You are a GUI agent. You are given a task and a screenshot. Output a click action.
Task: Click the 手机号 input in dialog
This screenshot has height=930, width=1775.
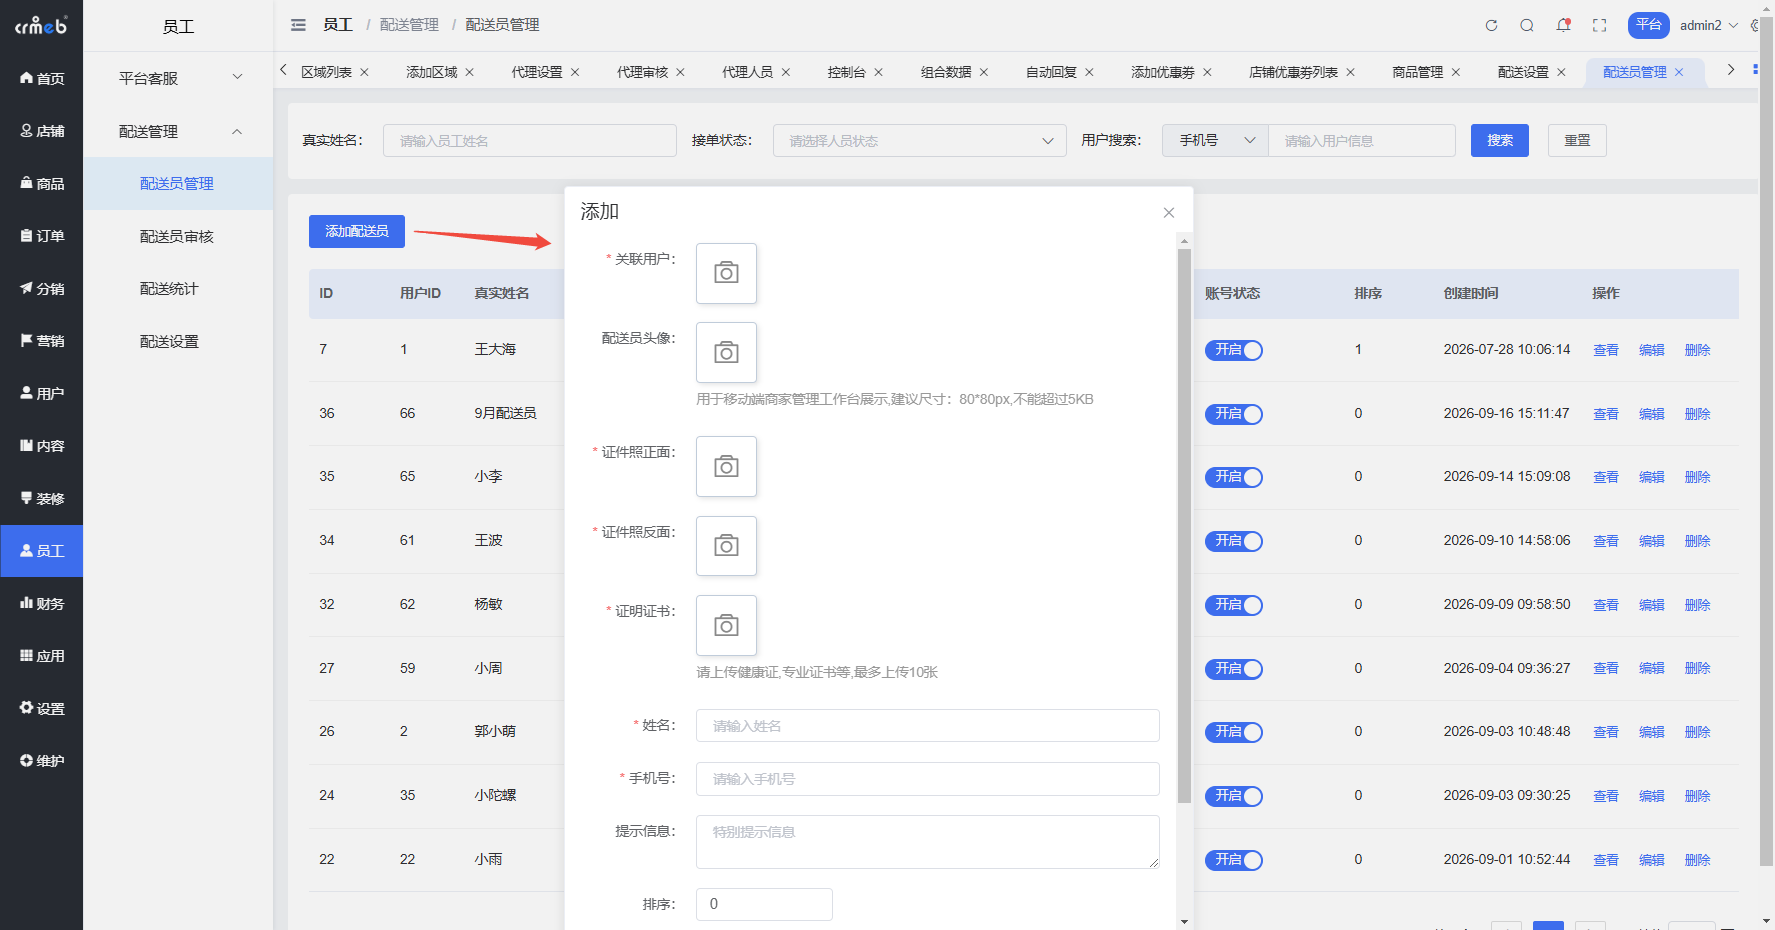pyautogui.click(x=928, y=779)
